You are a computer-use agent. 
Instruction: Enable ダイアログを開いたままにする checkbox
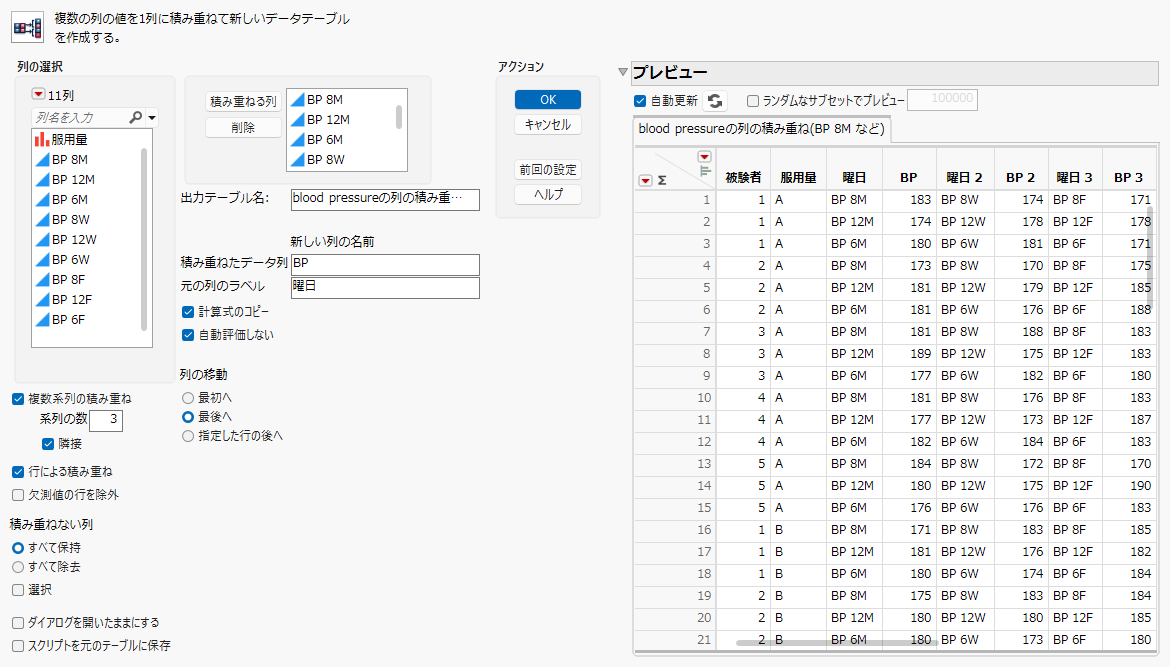(x=18, y=623)
